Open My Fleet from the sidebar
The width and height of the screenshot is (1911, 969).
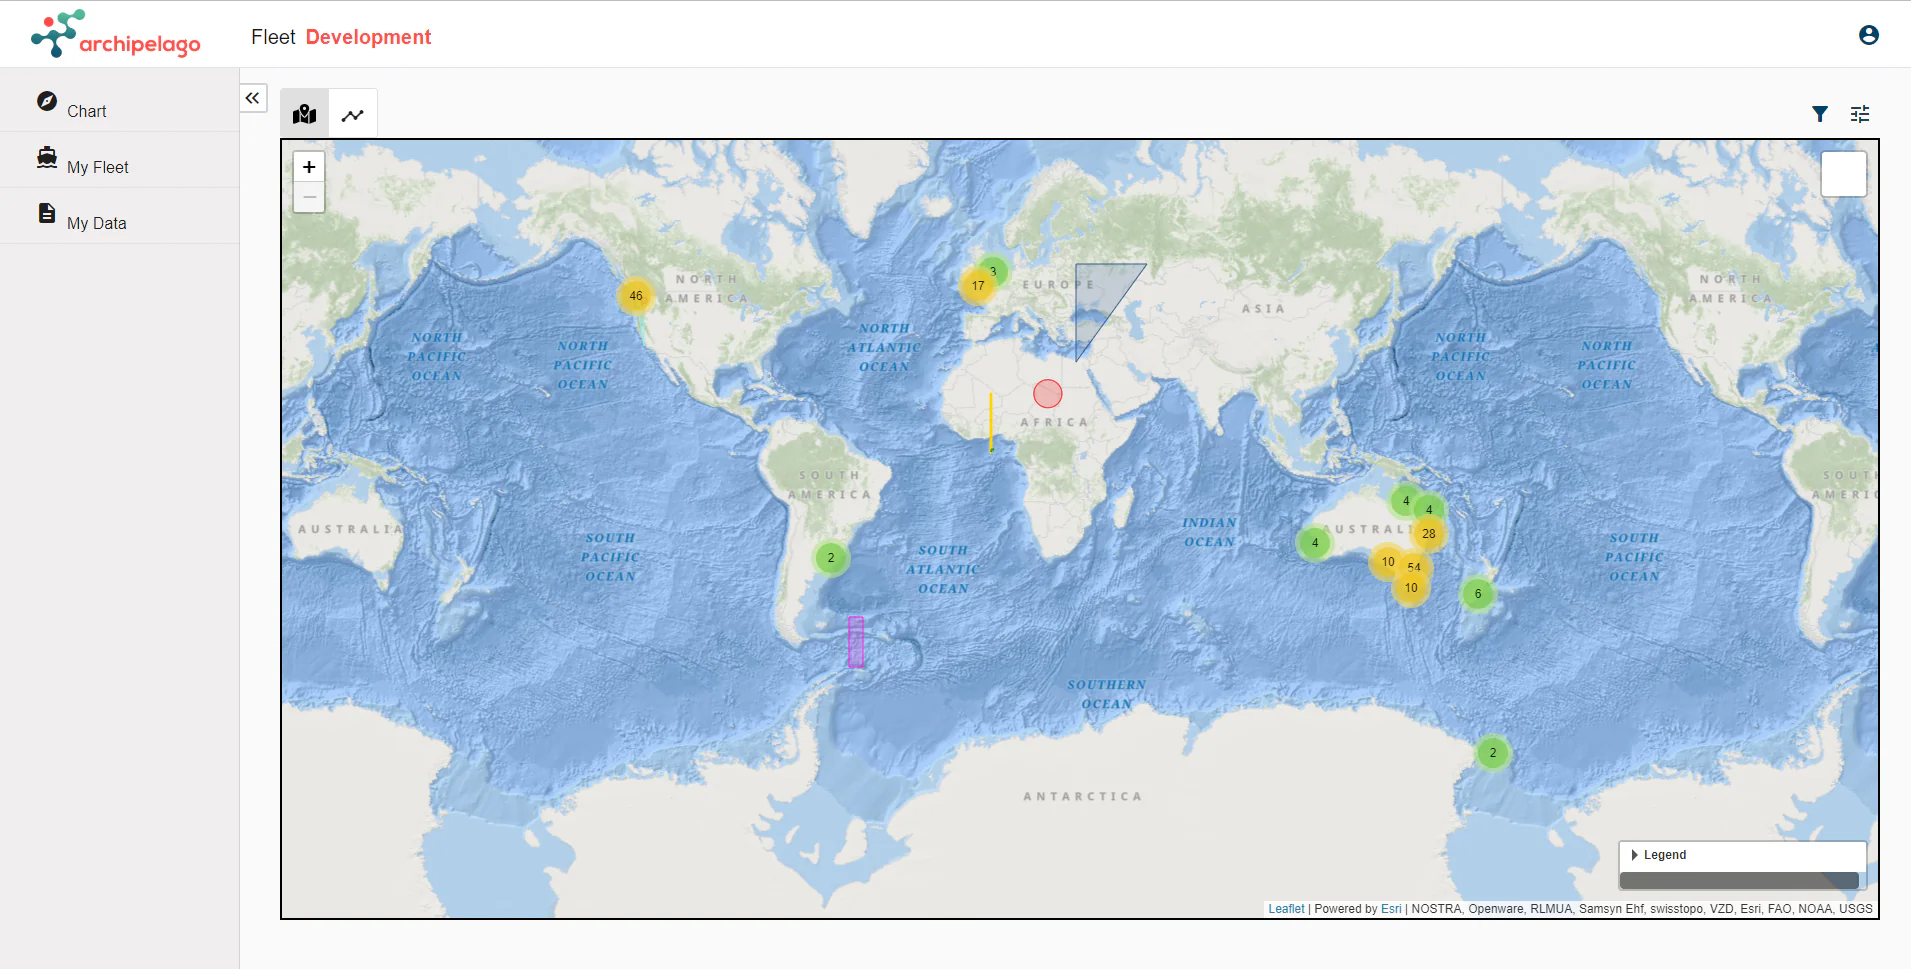(x=97, y=166)
